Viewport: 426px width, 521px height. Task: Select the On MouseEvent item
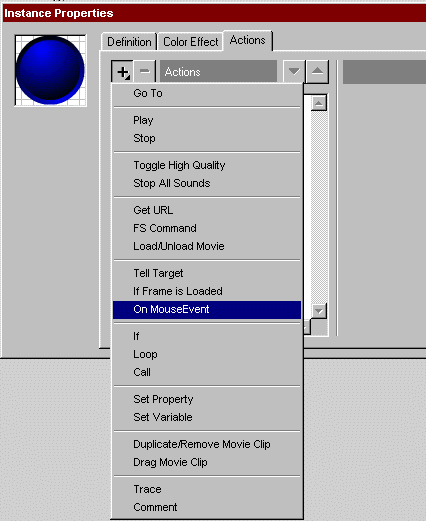click(x=207, y=309)
